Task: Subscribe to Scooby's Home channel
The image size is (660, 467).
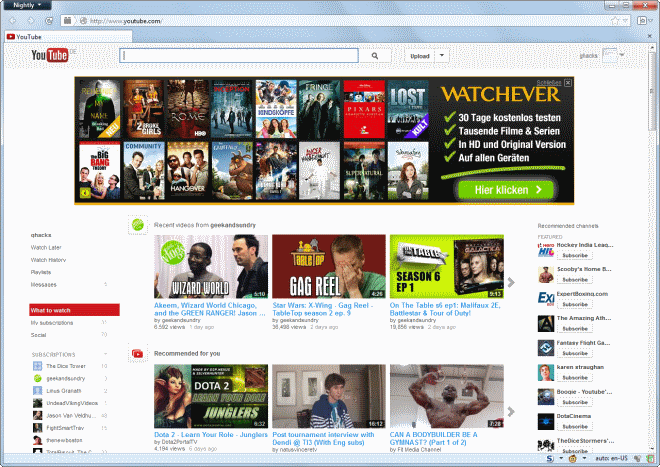Action: [x=575, y=280]
